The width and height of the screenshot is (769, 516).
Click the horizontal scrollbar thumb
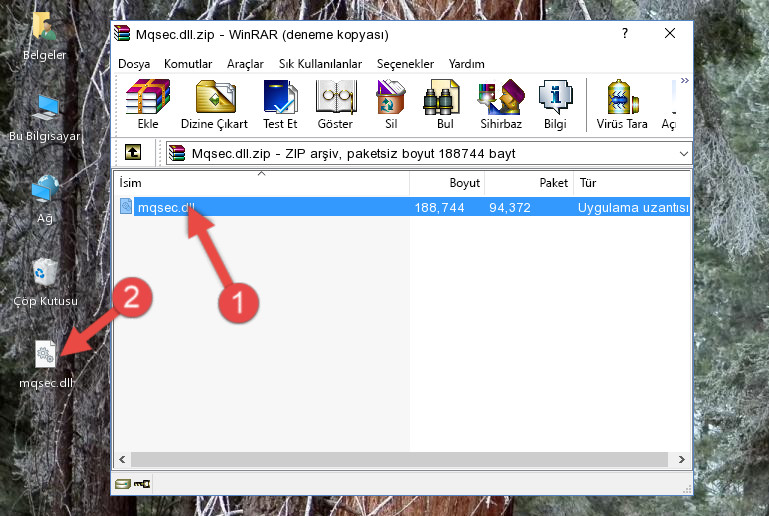click(399, 460)
